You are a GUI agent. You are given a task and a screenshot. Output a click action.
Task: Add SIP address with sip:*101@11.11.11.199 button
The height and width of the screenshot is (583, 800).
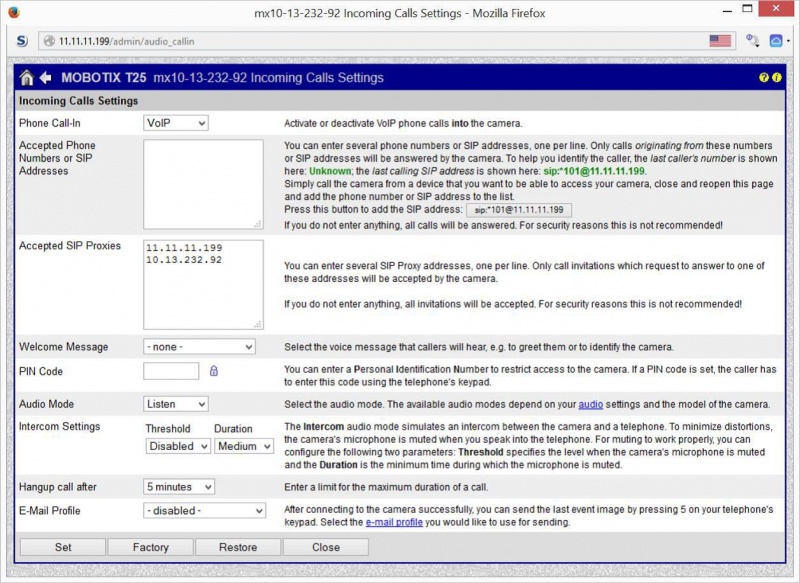click(519, 210)
